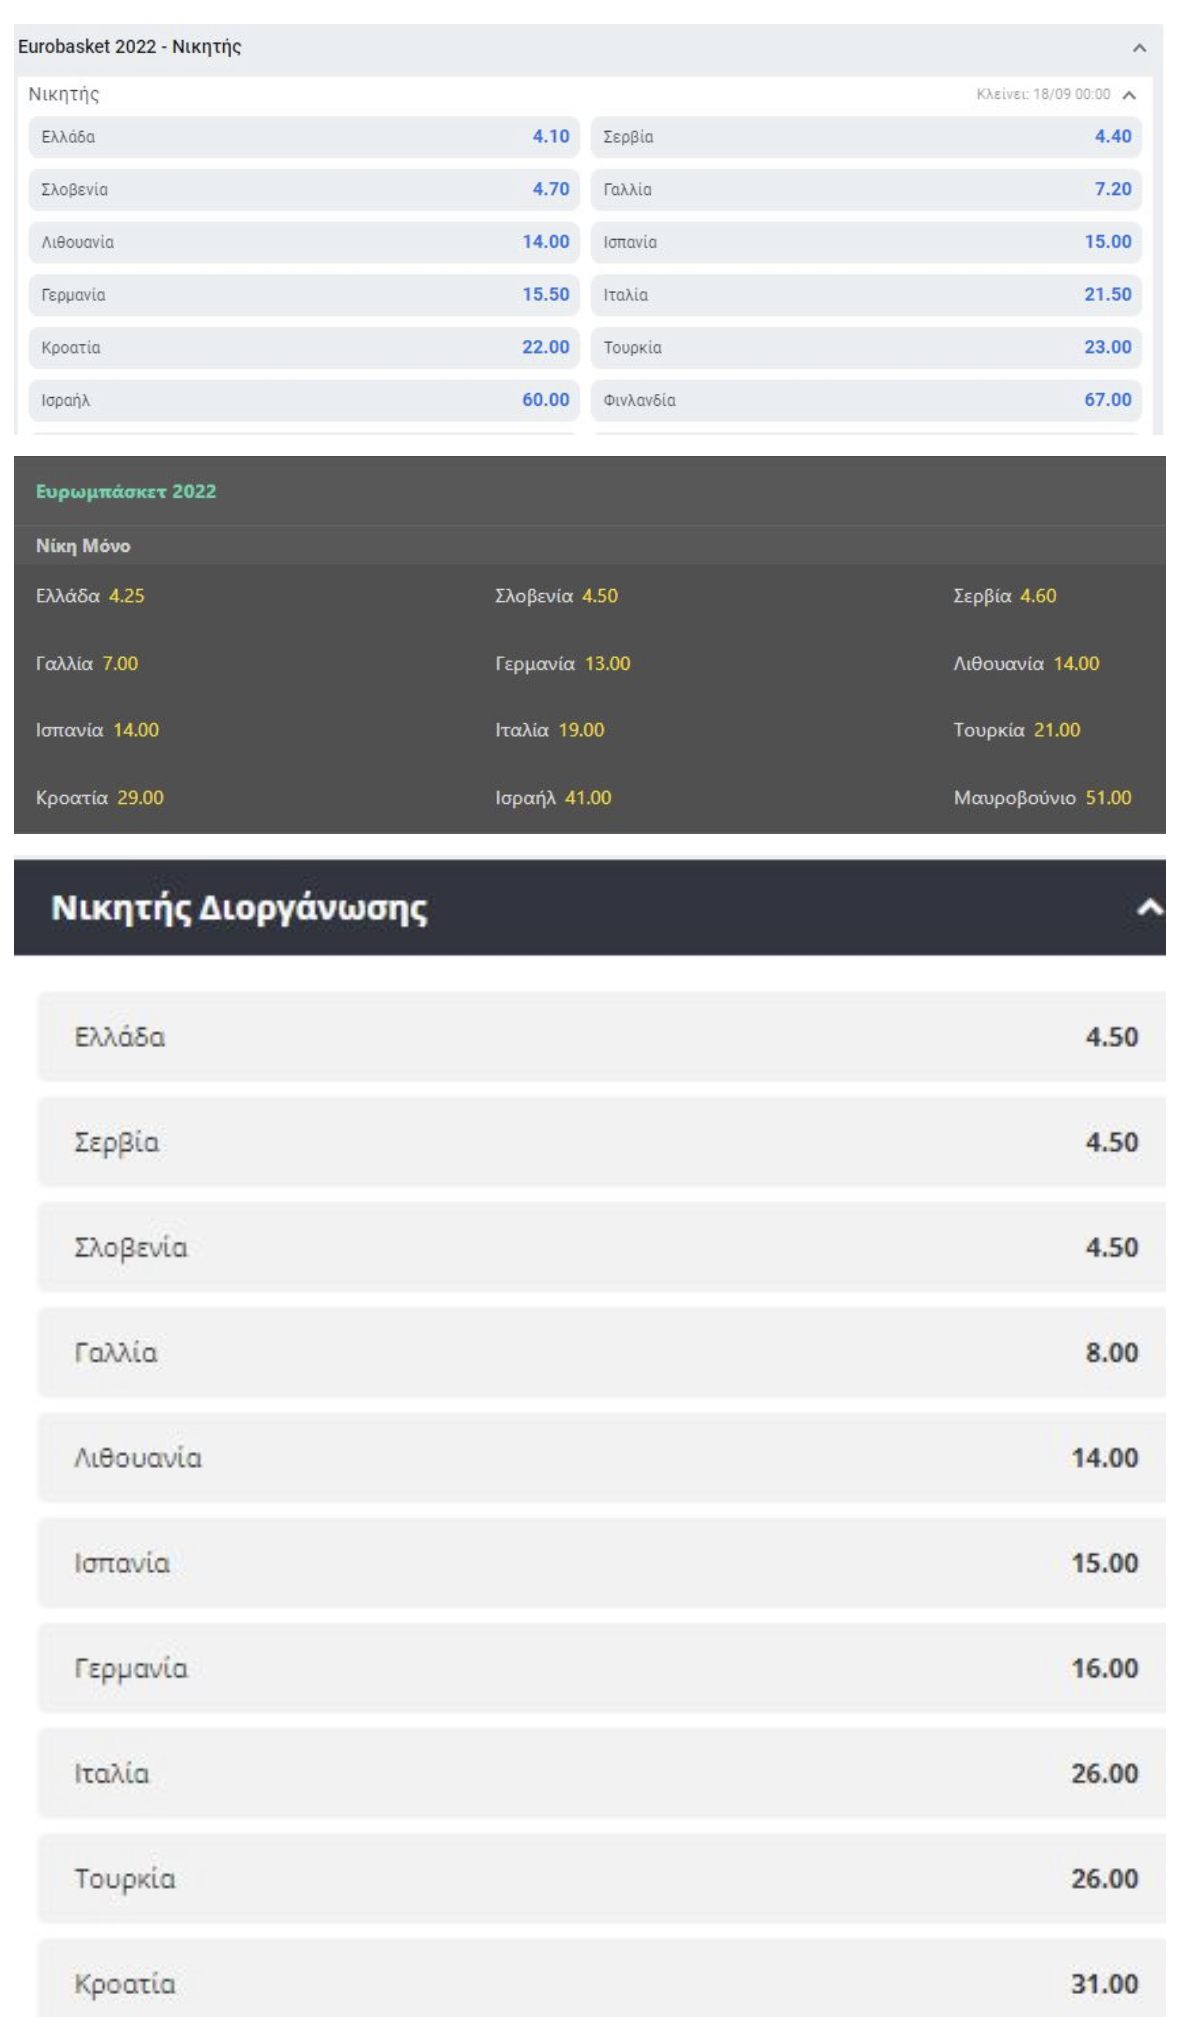This screenshot has width=1180, height=2017.
Task: Pick Φινλανδία at 67.00
Action: click(x=866, y=400)
